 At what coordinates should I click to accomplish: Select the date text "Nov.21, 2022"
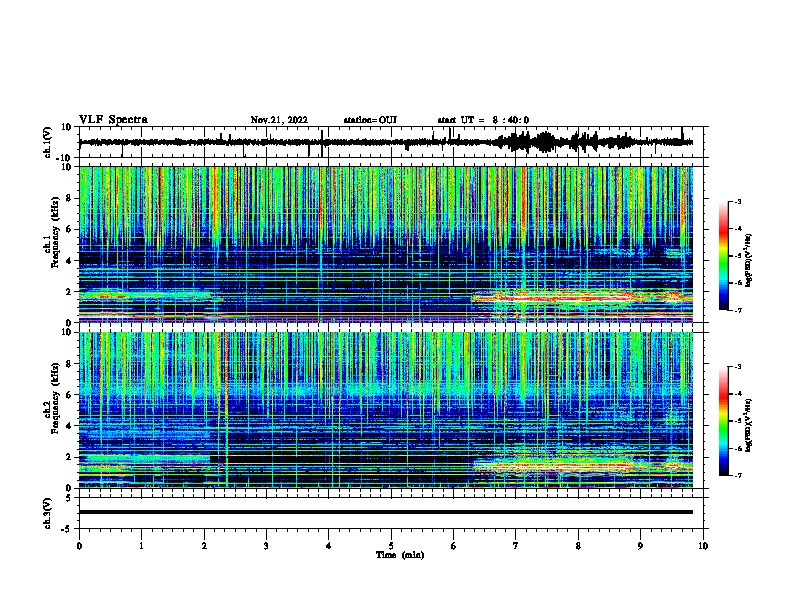pos(279,120)
